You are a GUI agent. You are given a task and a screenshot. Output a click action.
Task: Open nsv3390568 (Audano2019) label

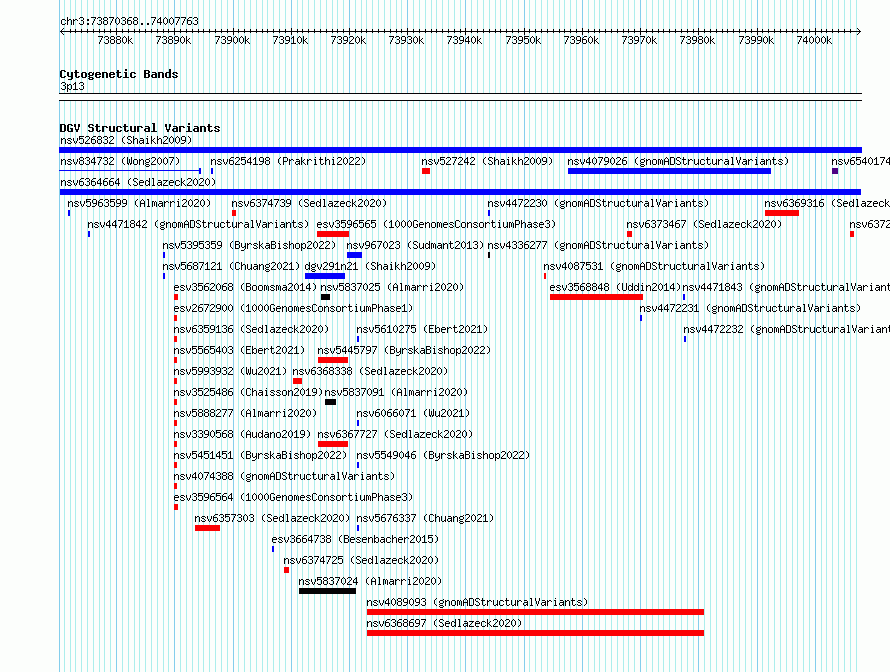[242, 434]
